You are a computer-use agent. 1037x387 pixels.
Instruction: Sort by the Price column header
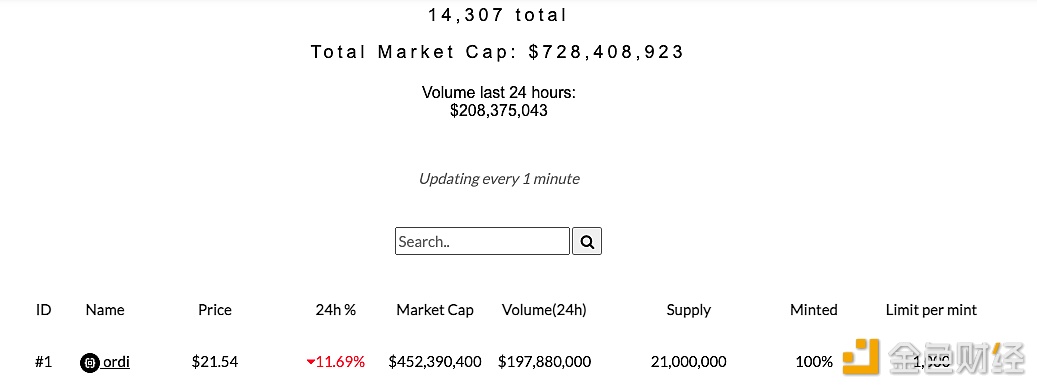click(x=215, y=310)
